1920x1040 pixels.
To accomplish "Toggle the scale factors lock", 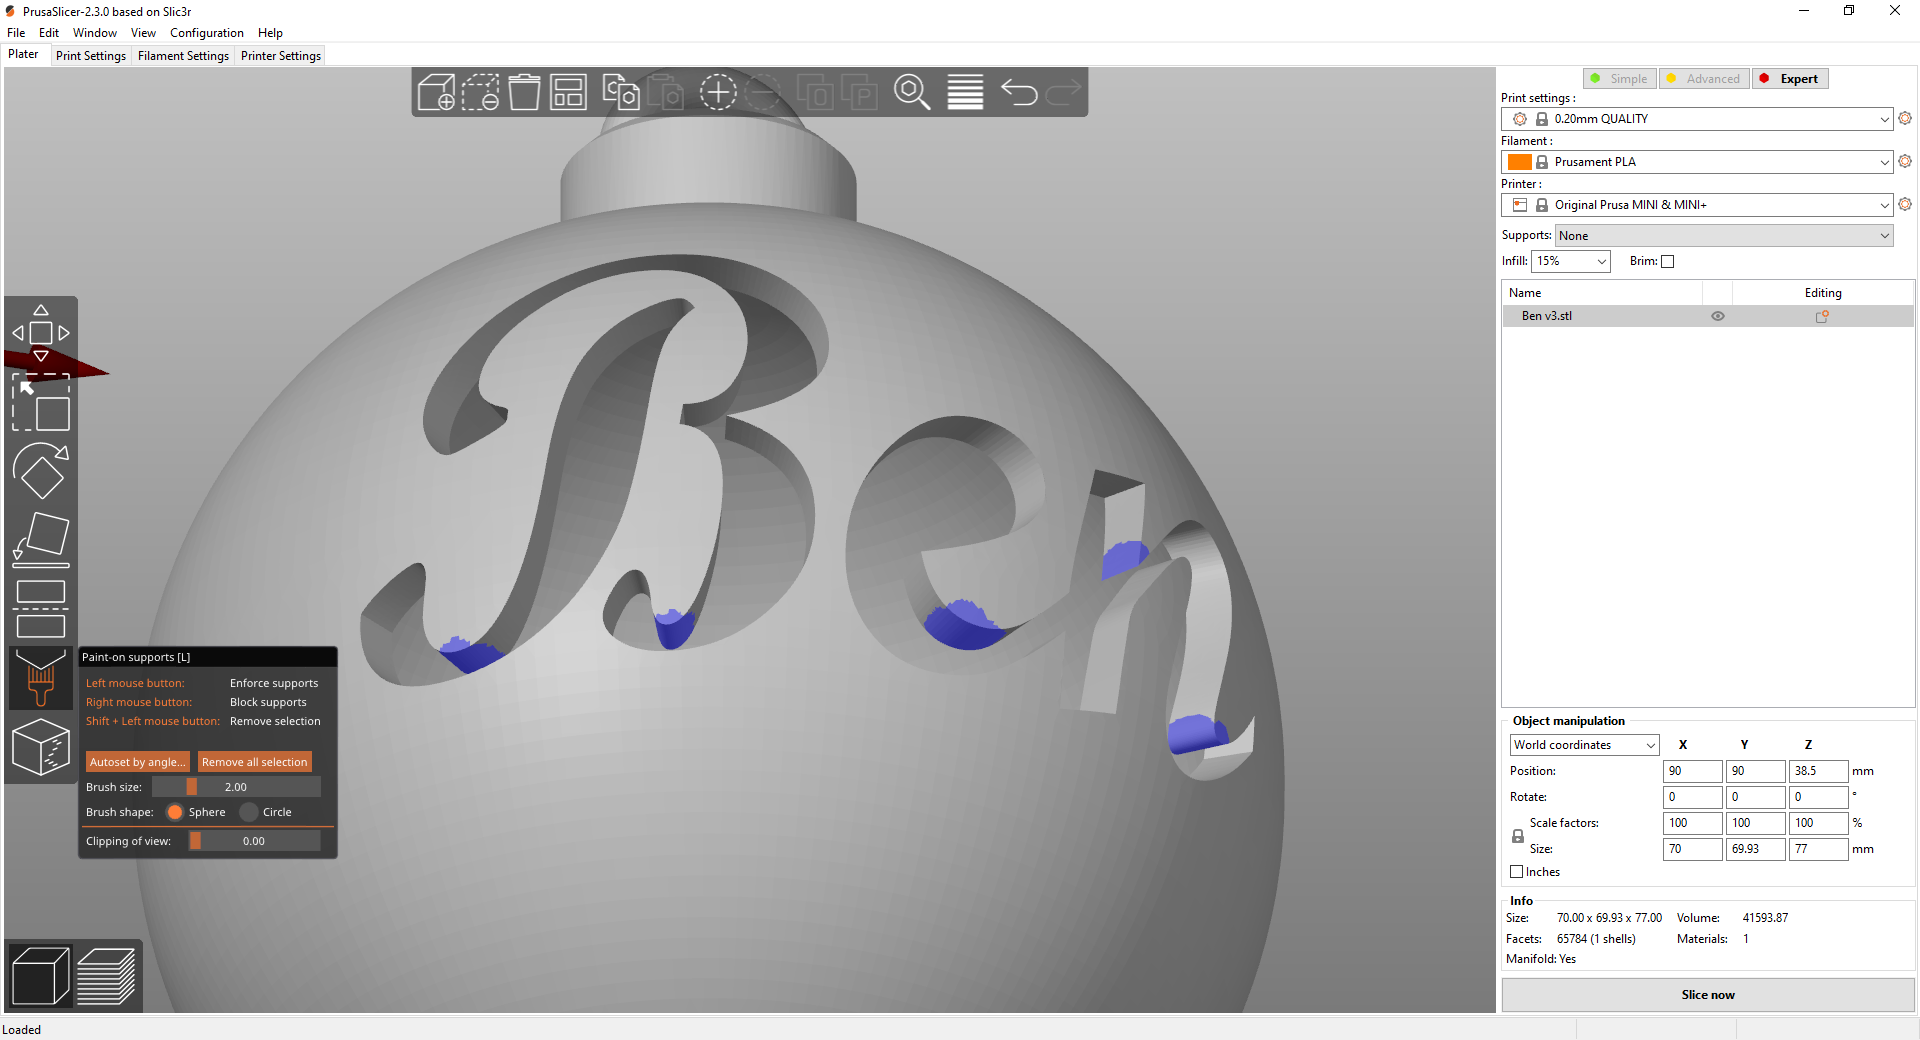I will pos(1518,836).
